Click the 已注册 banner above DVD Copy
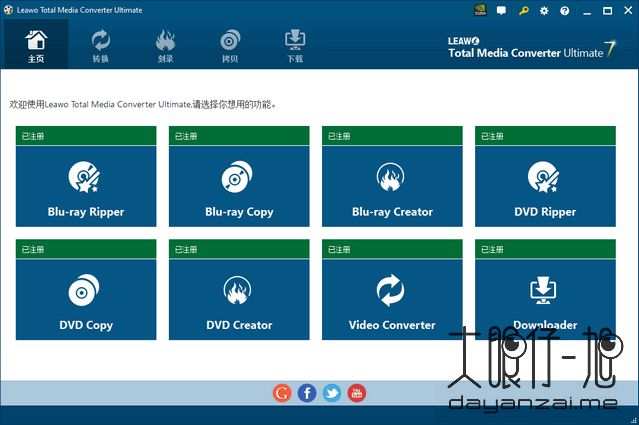 (x=86, y=249)
